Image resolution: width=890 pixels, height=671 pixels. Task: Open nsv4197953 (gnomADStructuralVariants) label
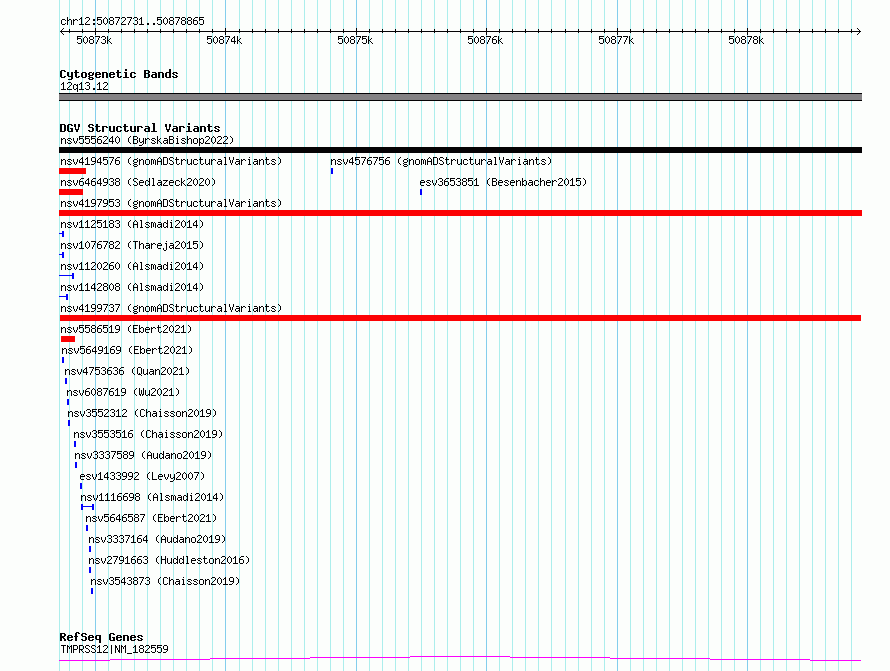click(171, 203)
